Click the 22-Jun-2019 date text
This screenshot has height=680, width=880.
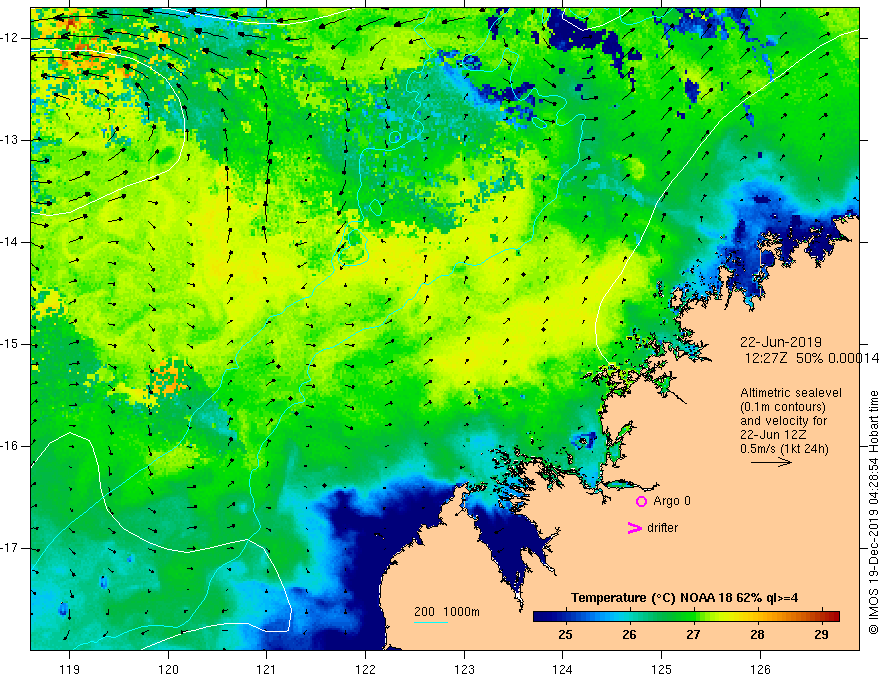[781, 342]
